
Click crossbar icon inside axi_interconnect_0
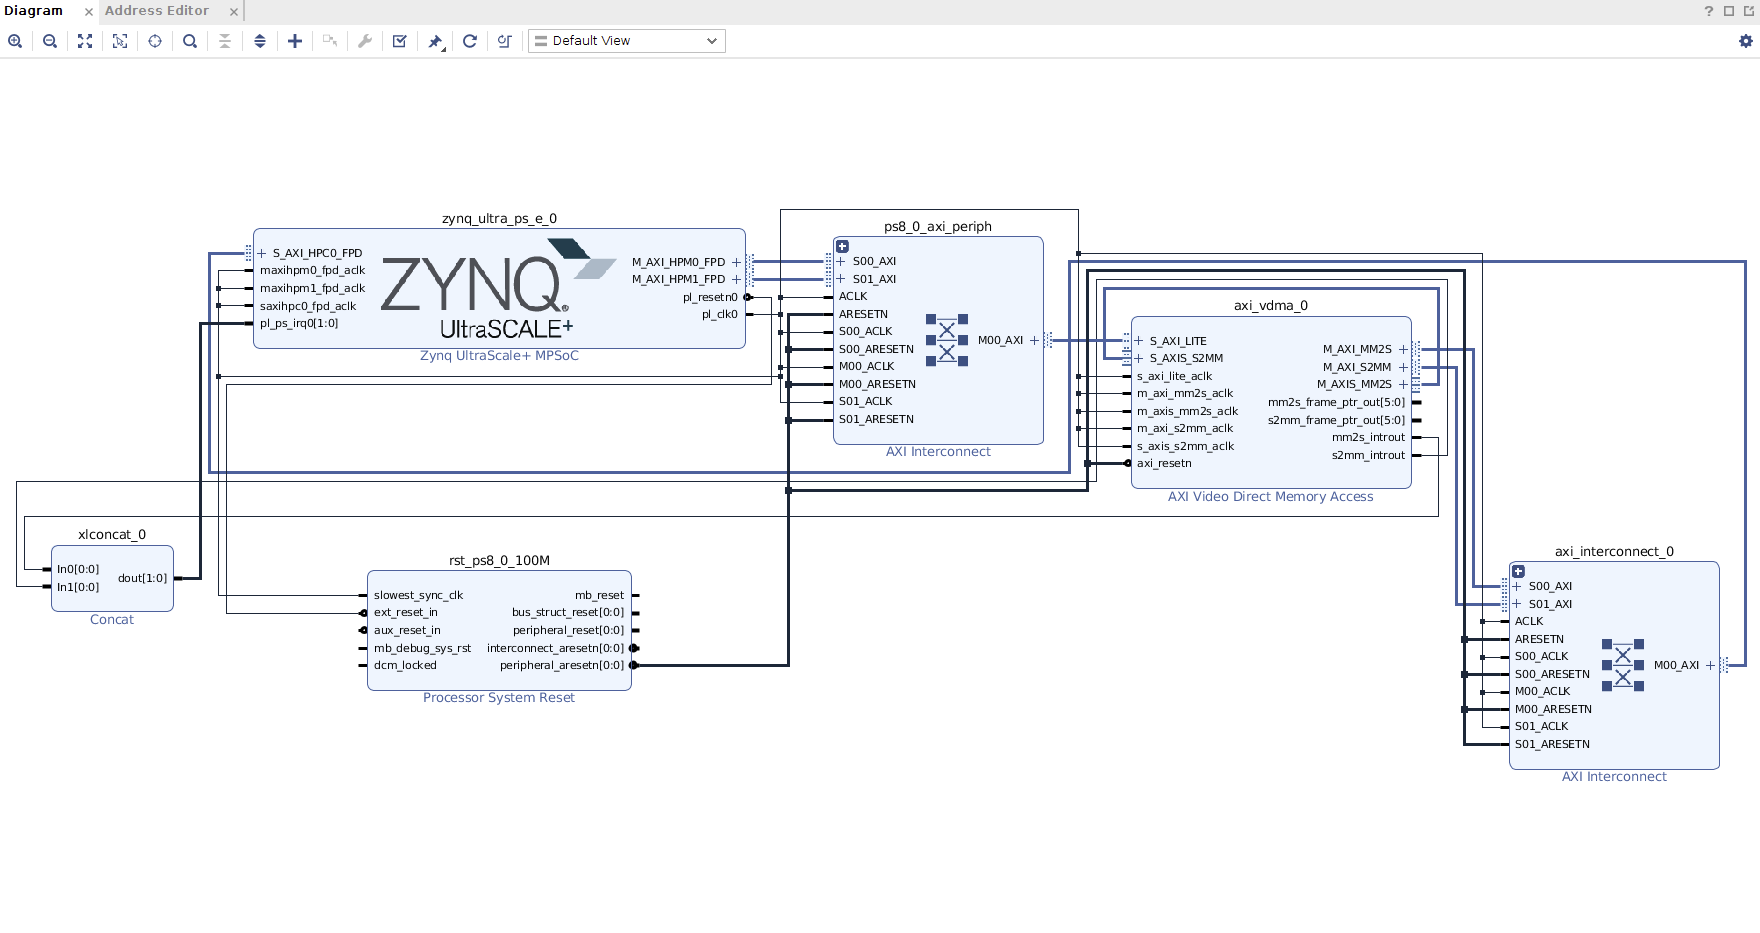click(x=1623, y=665)
